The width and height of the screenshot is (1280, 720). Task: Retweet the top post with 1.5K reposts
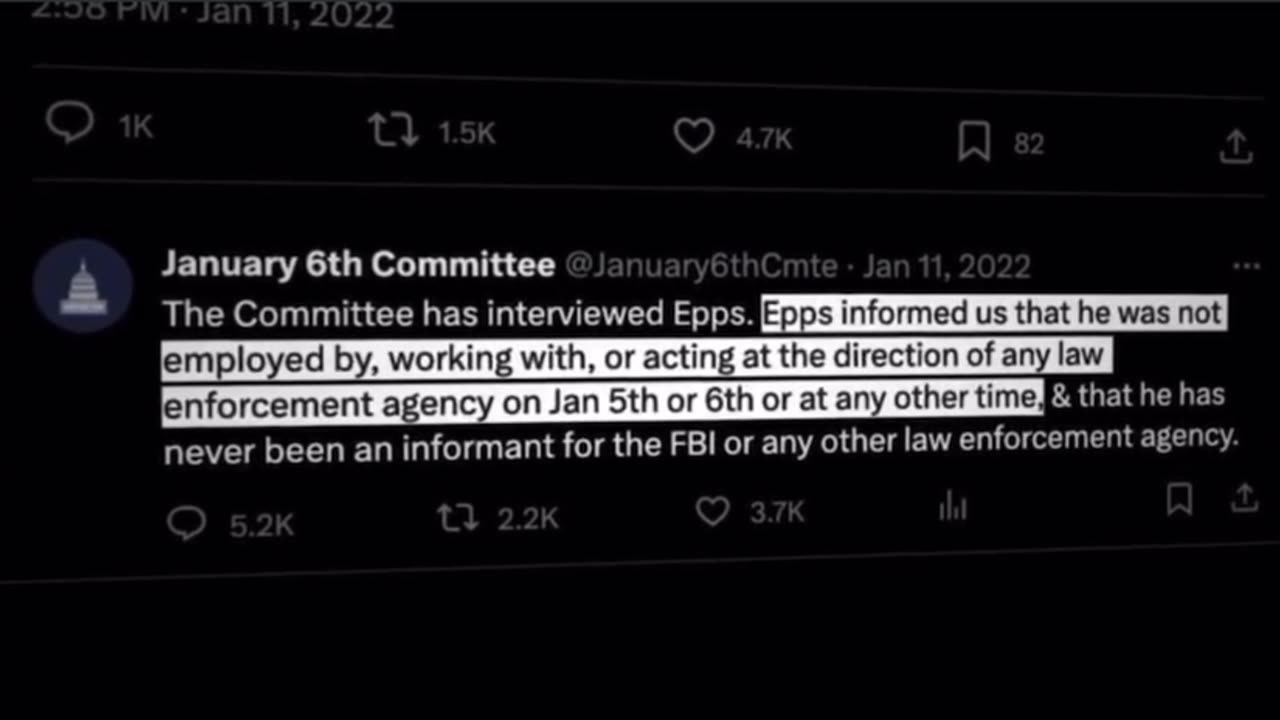(393, 132)
